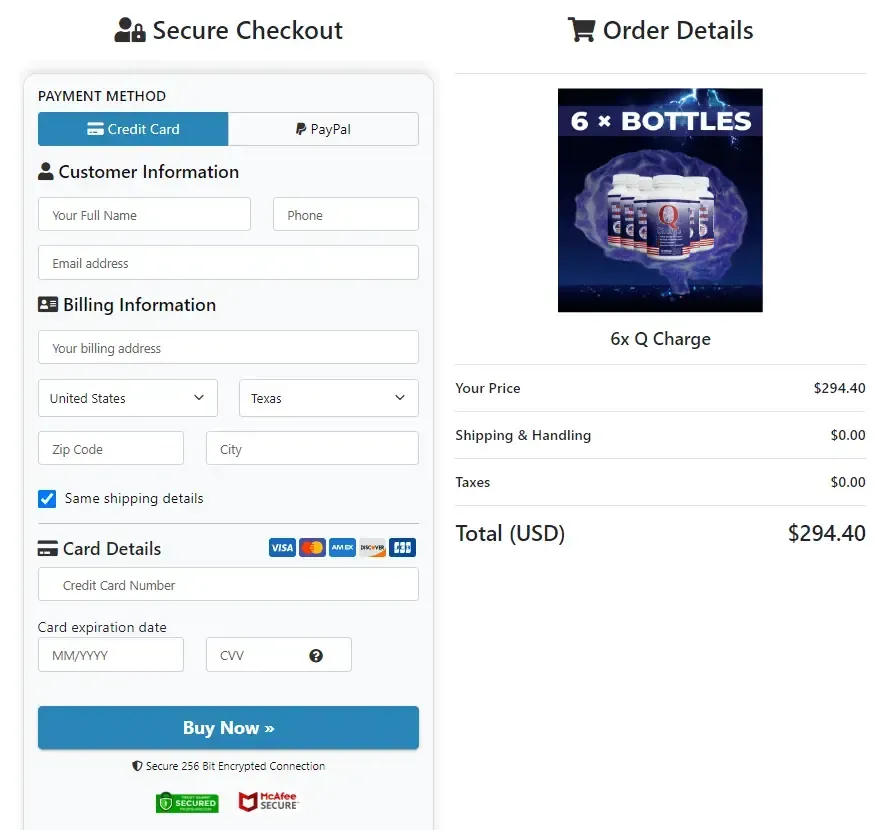
Task: Click the Email address input field
Action: [x=228, y=263]
